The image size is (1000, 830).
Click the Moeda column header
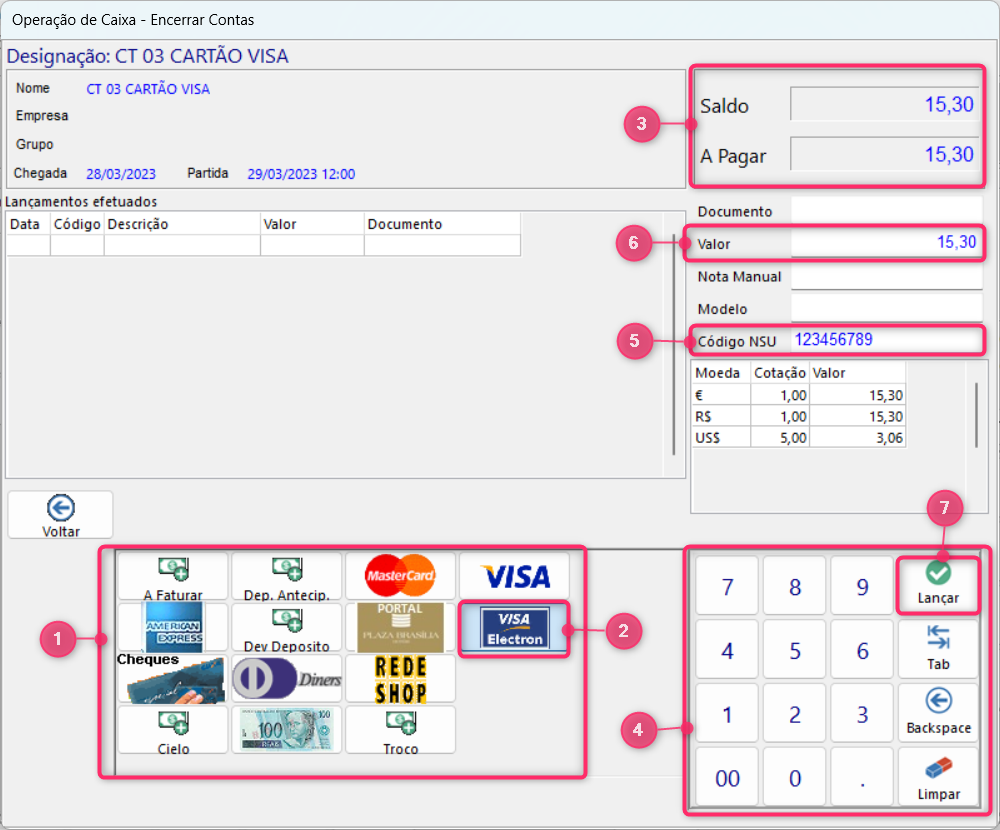tap(721, 373)
